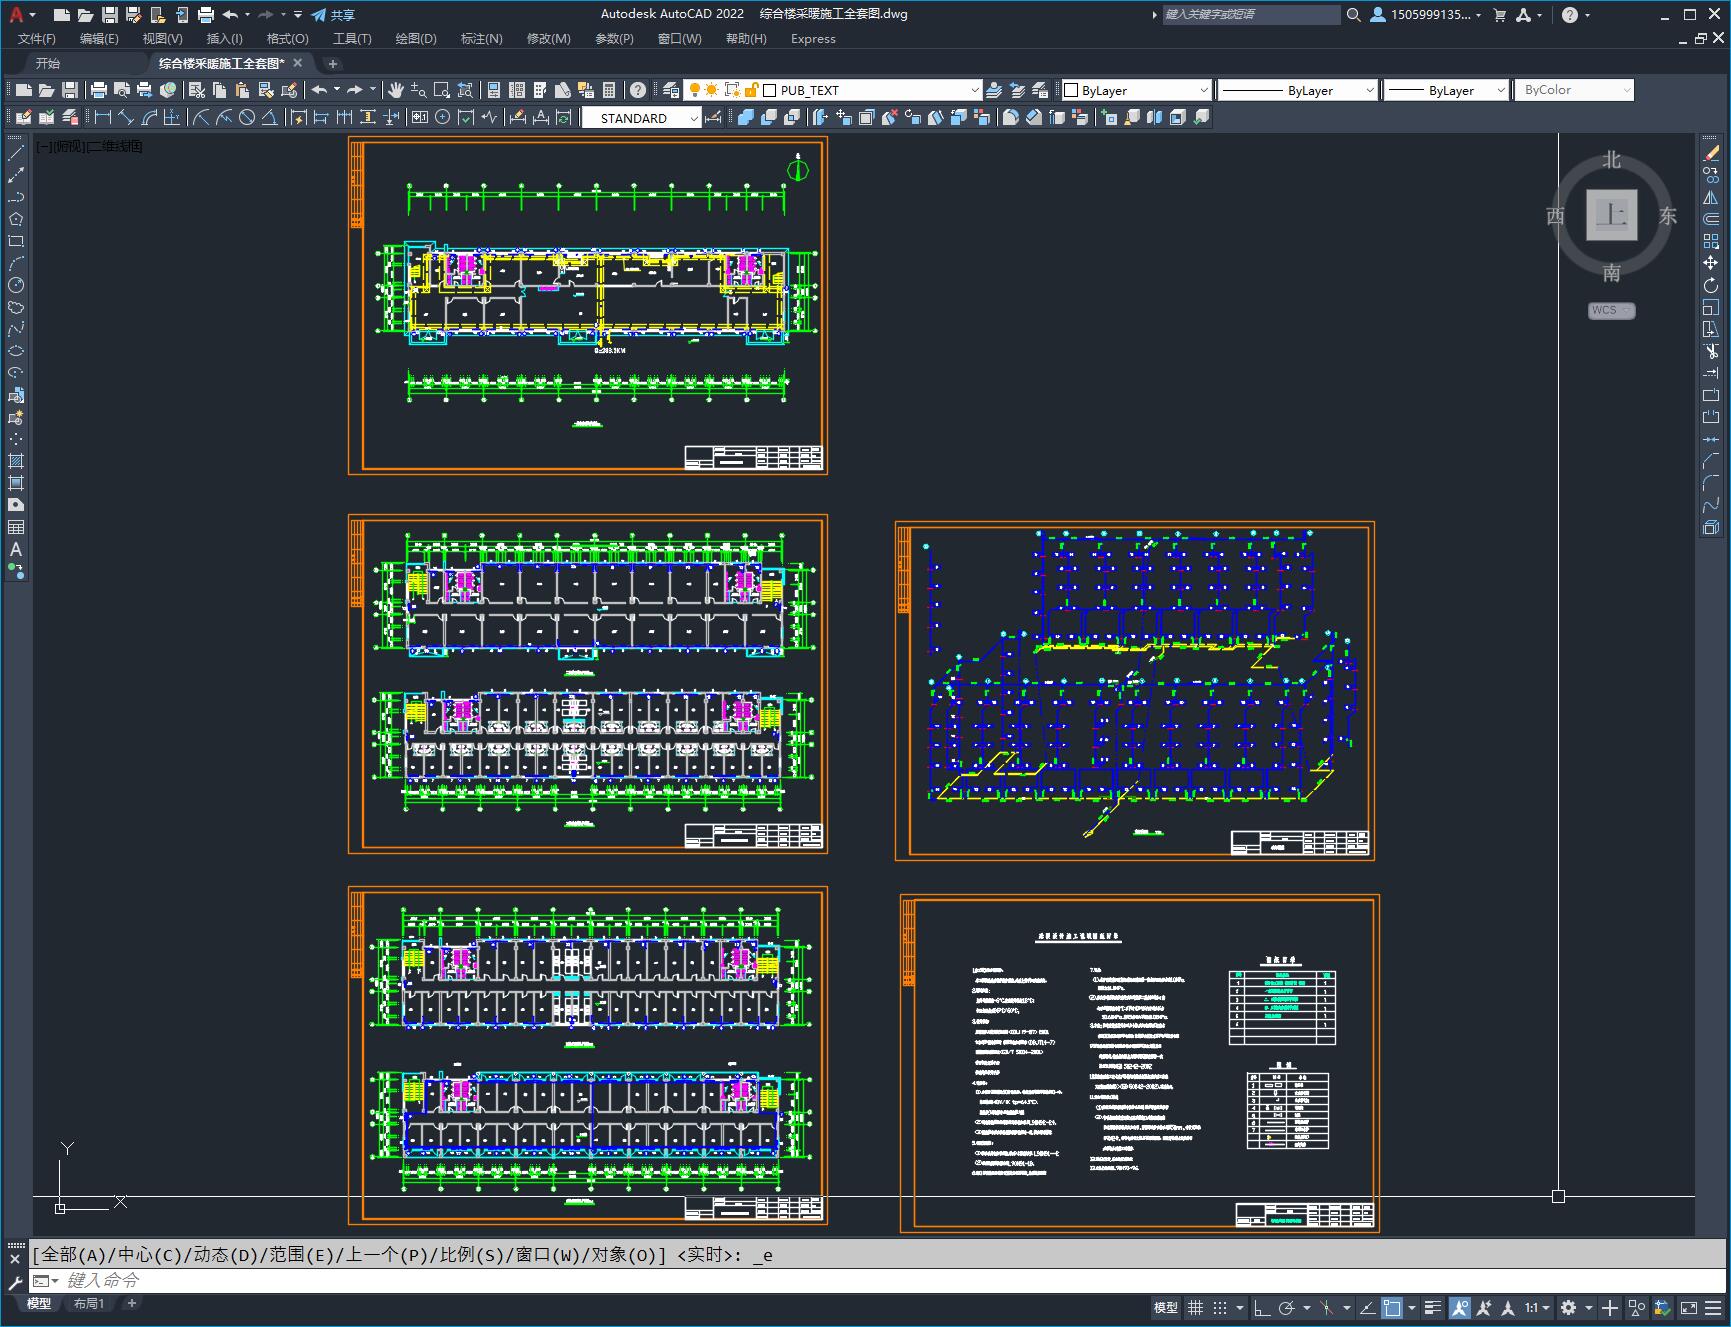
Task: Click the Multiline Text A tool
Action: pos(16,549)
